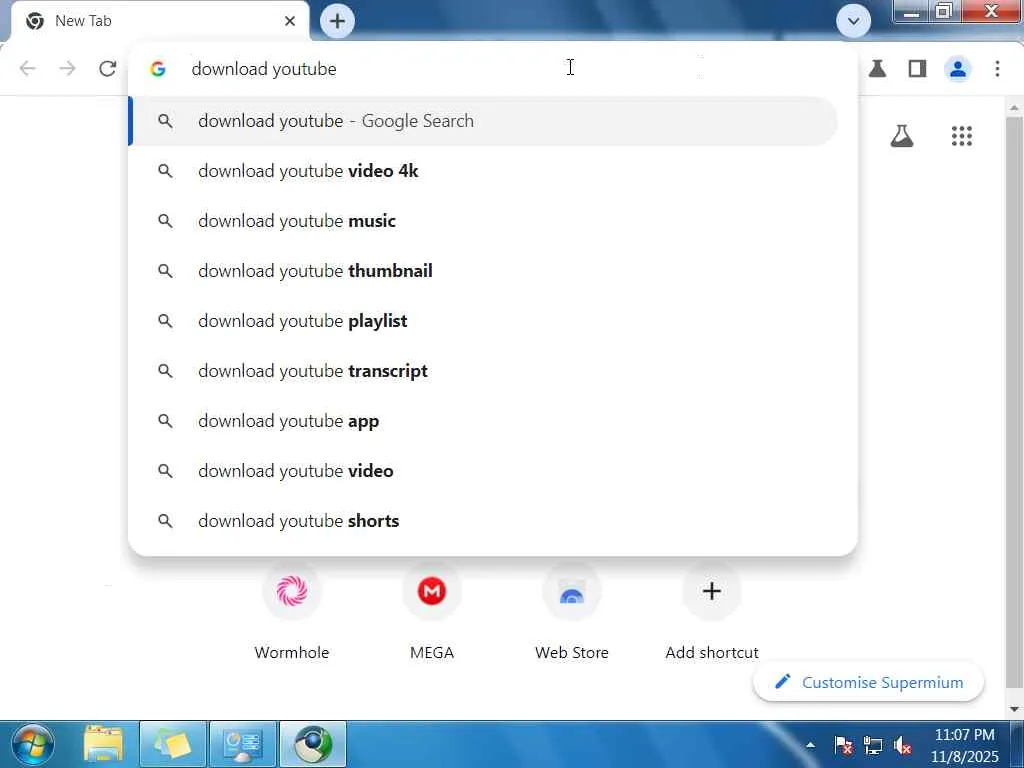1024x768 pixels.
Task: Open the Wormhole shortcut
Action: coord(292,613)
